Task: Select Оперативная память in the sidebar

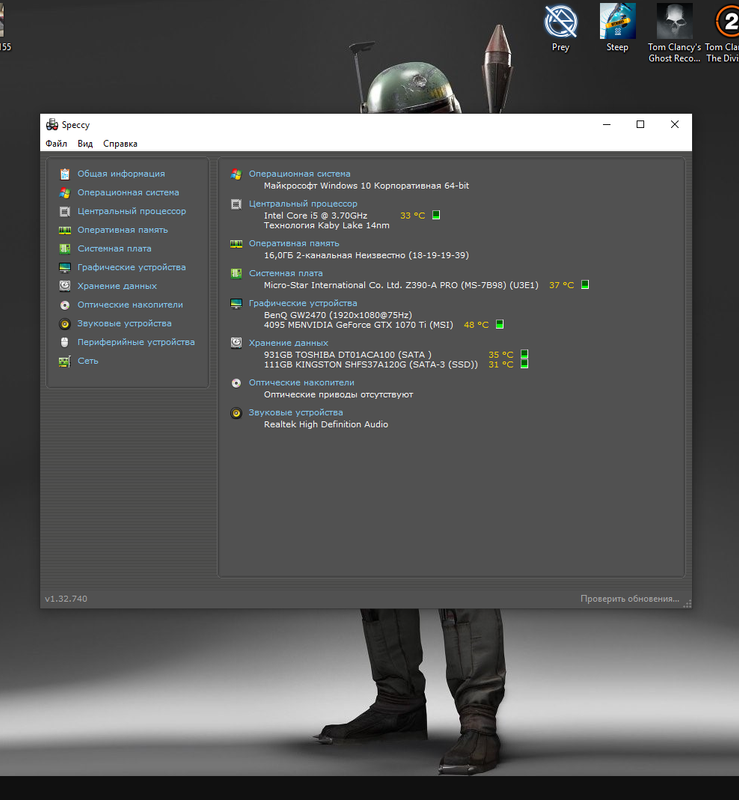Action: pos(122,230)
